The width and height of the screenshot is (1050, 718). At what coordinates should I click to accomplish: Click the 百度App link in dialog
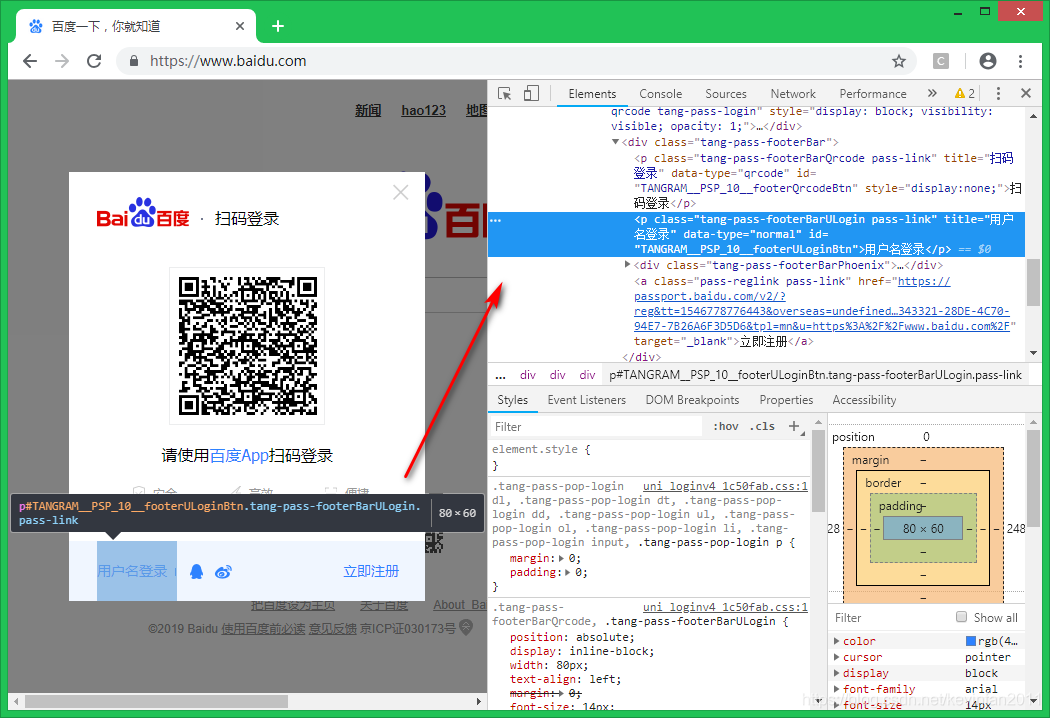(x=239, y=455)
